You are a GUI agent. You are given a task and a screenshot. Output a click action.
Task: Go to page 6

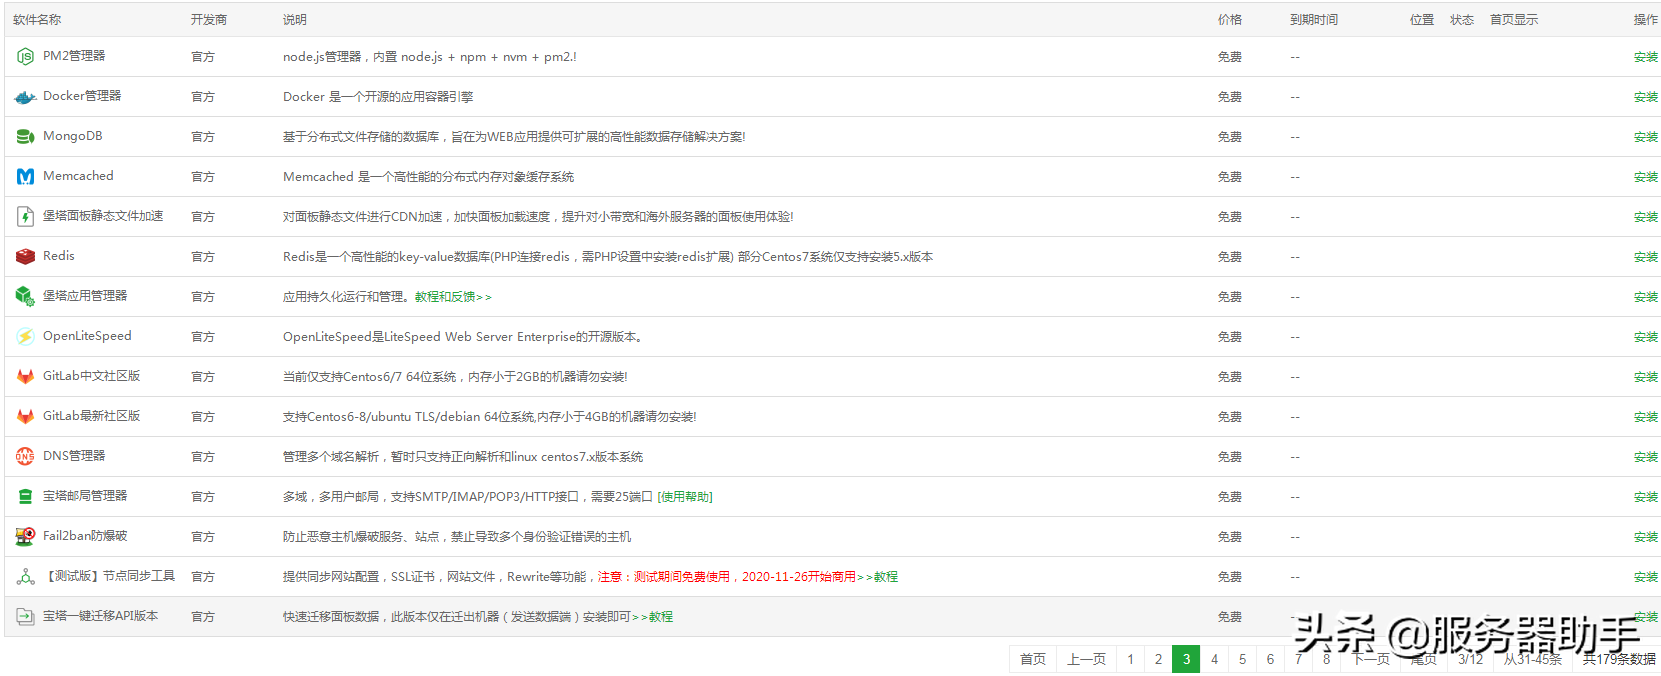pos(1270,659)
